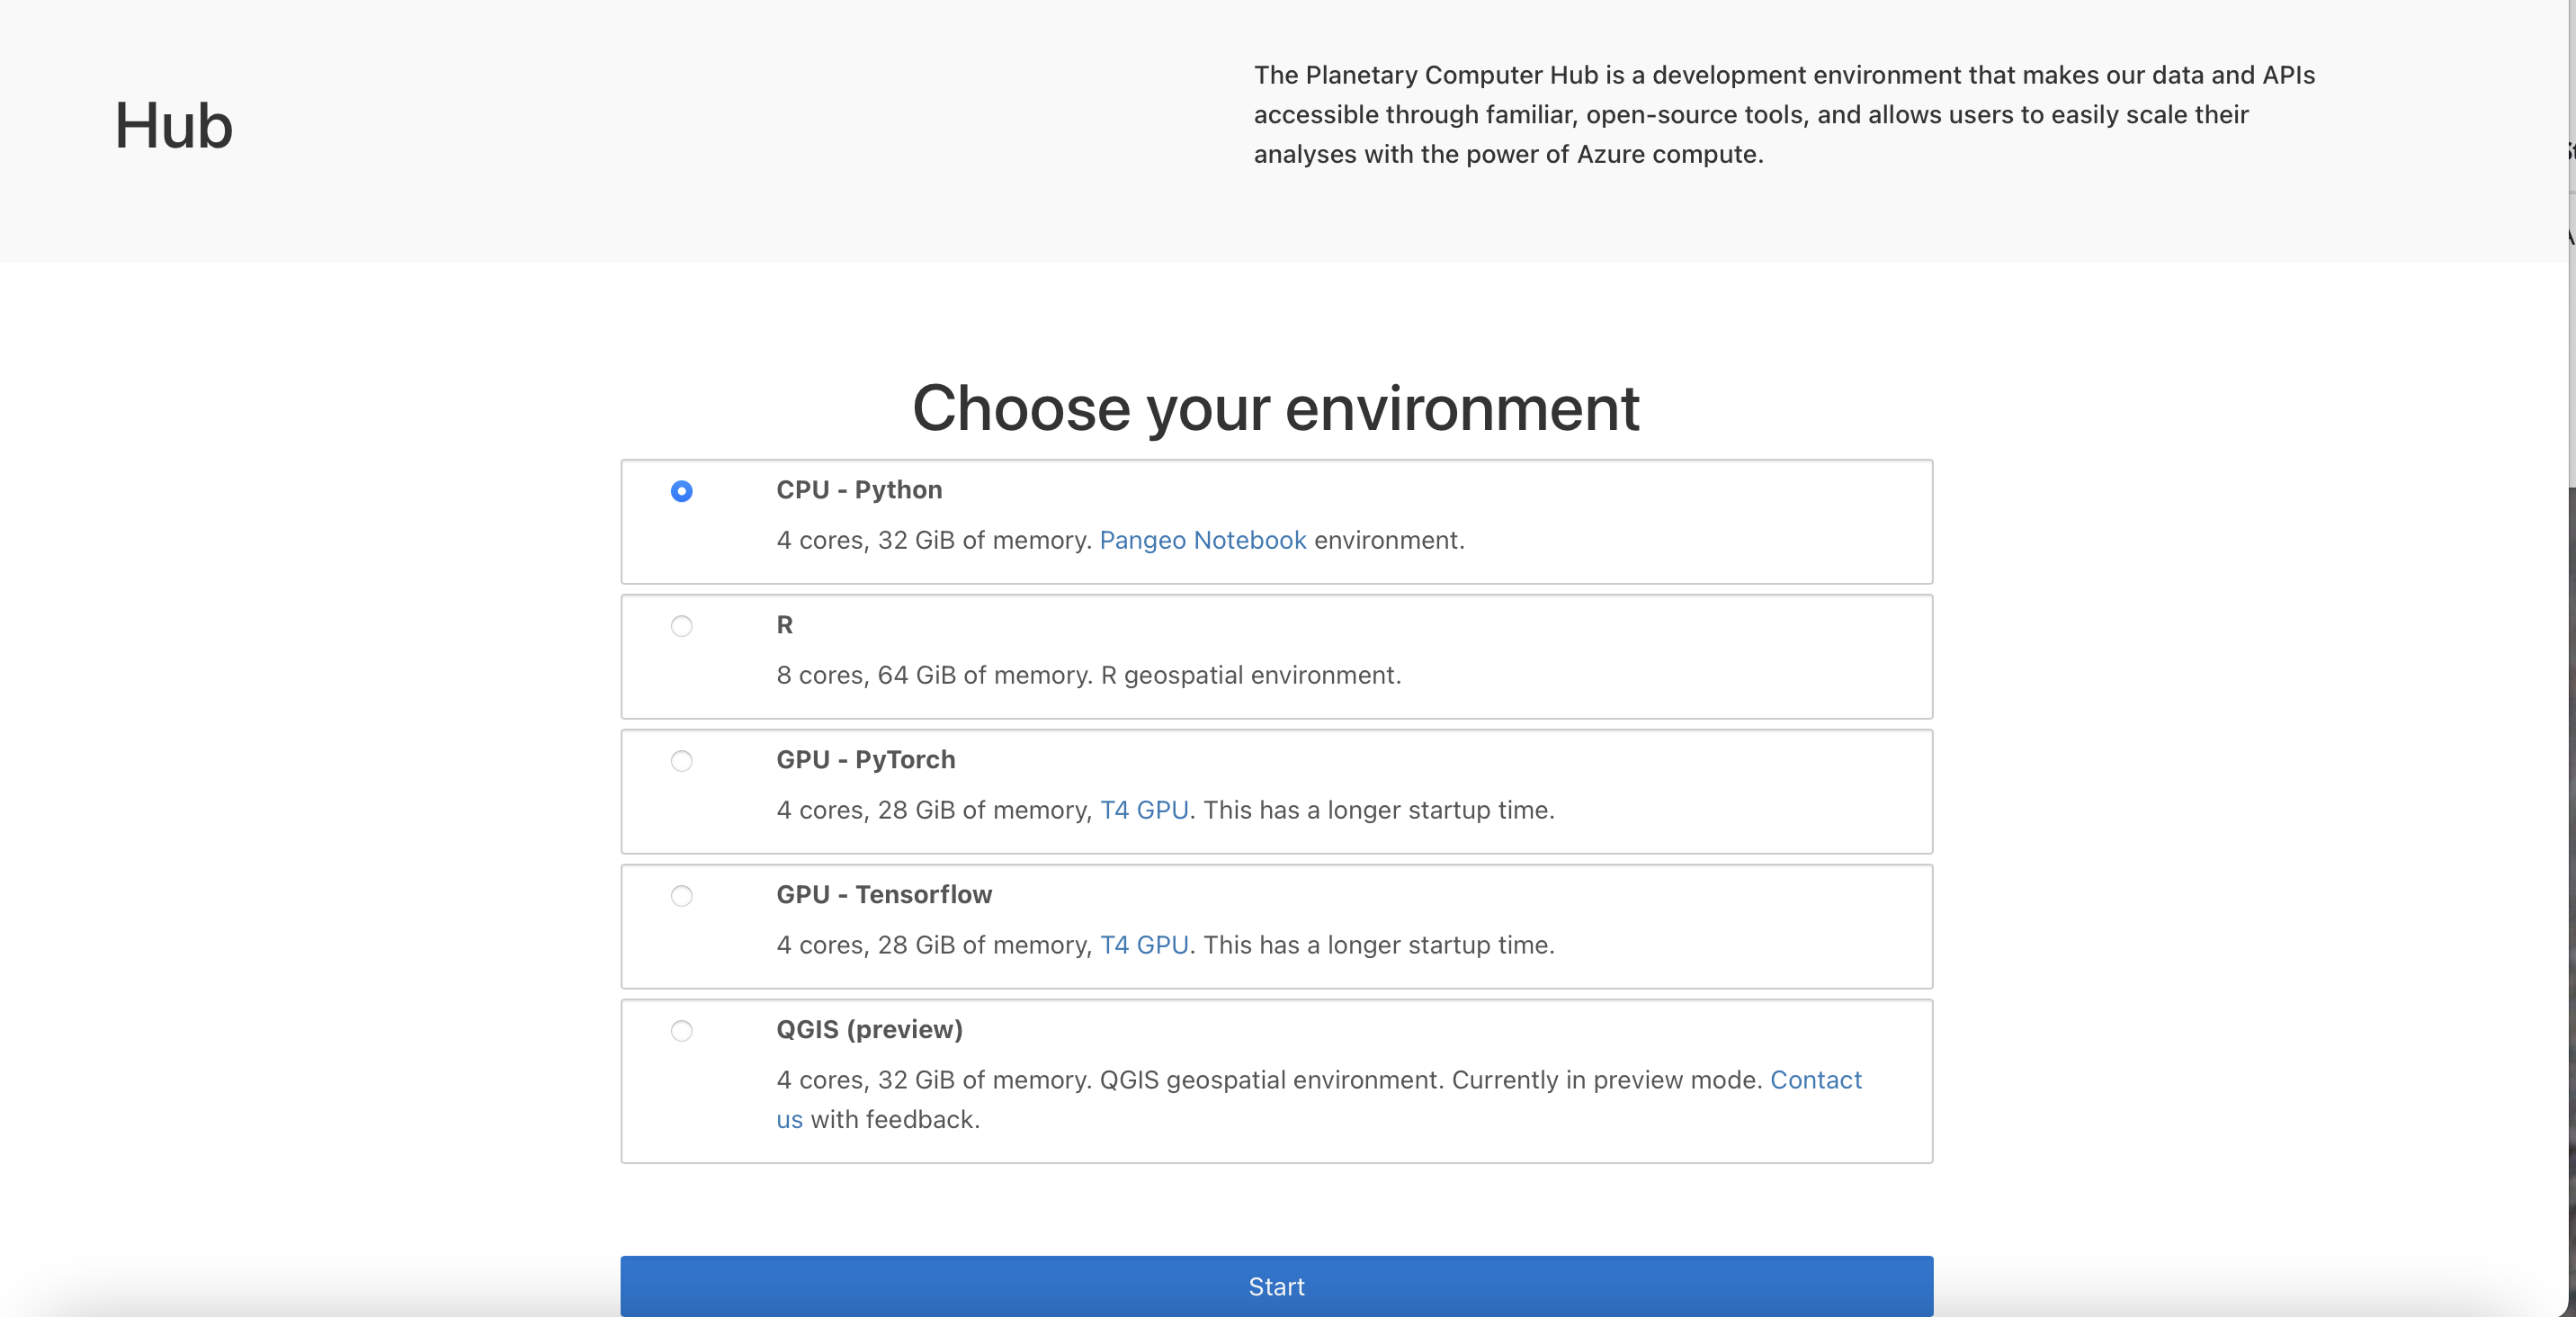This screenshot has height=1317, width=2576.
Task: Open the Pangeo Notebook link
Action: (1202, 540)
